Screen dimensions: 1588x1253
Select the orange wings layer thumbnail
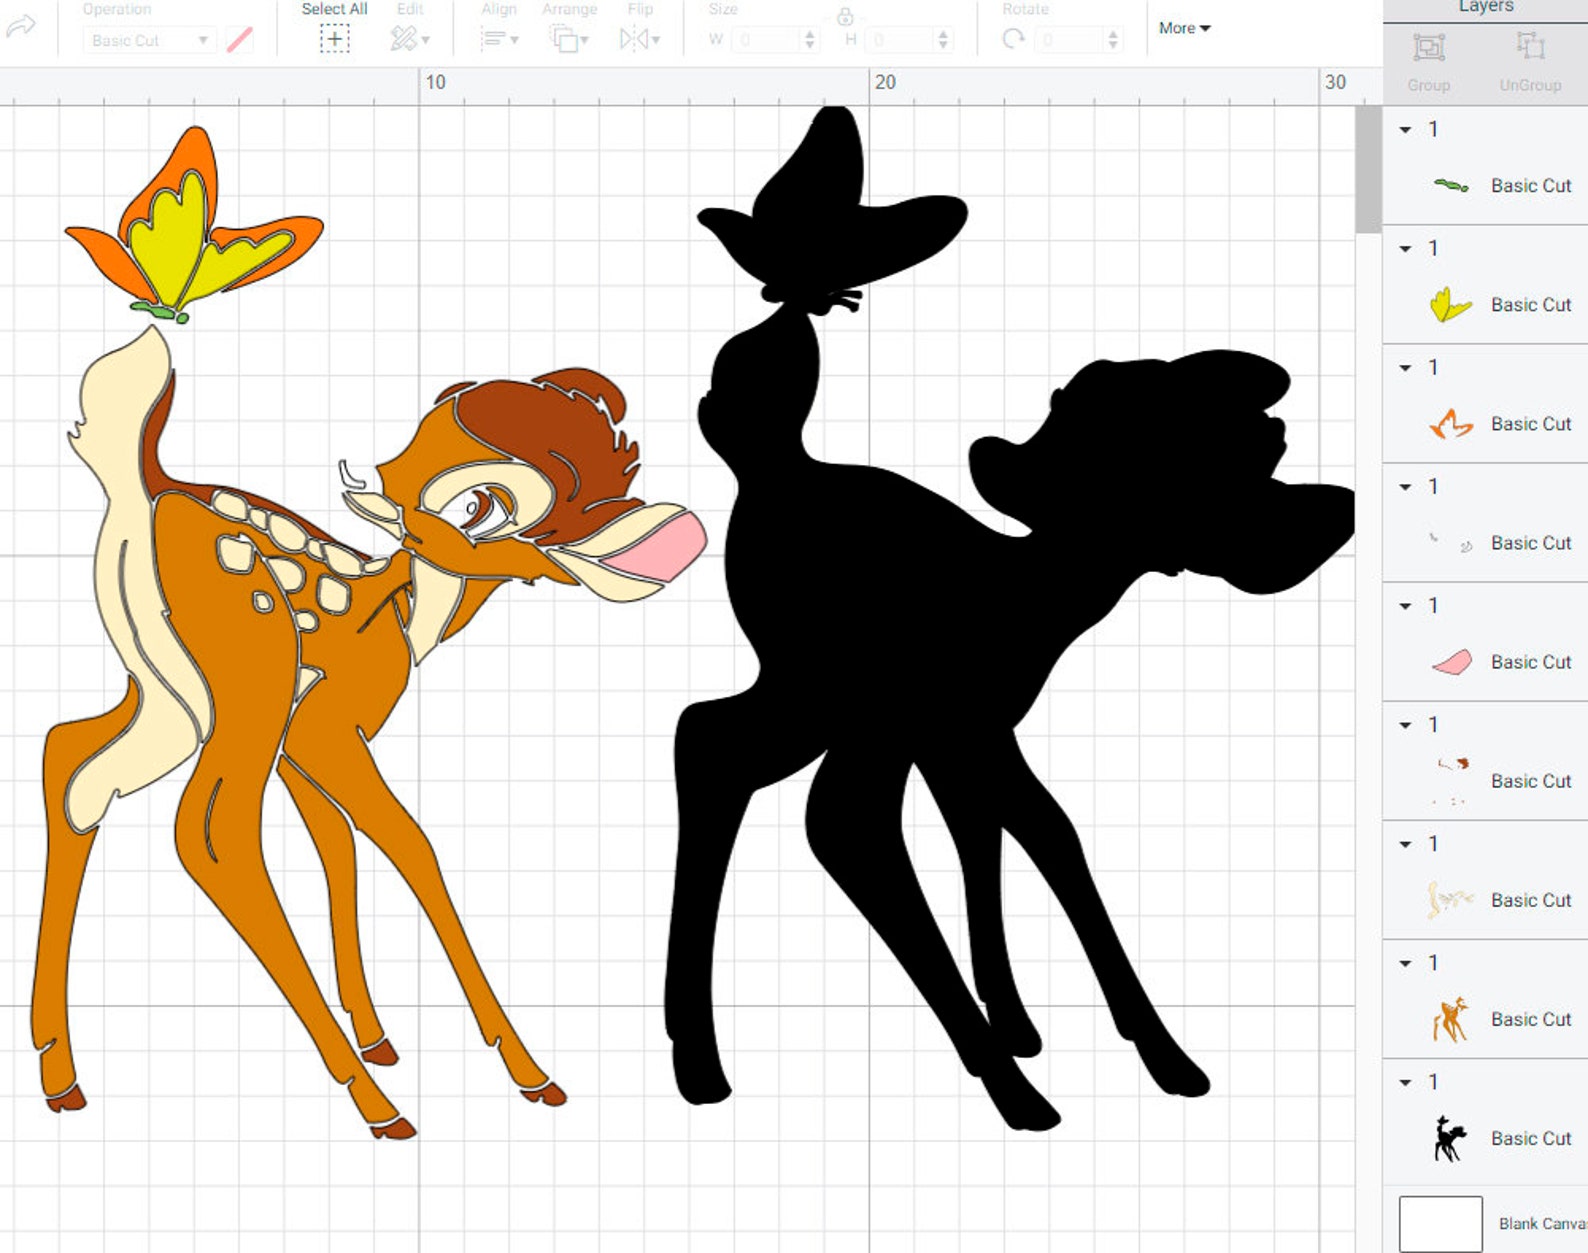click(x=1451, y=424)
